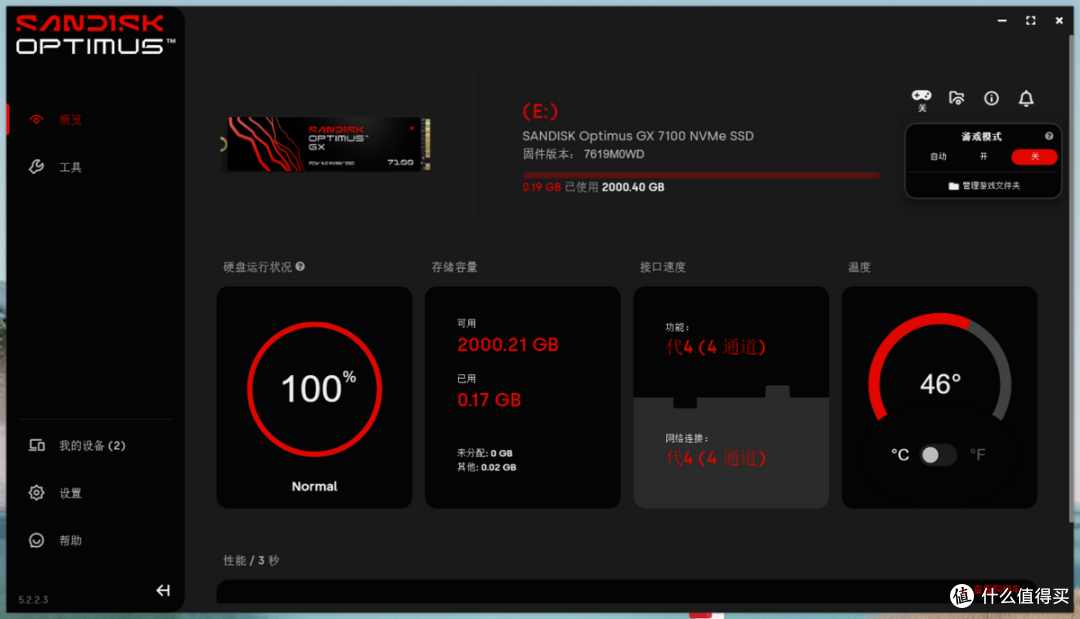Open the 帮助 help page
This screenshot has height=619, width=1080.
(x=70, y=541)
